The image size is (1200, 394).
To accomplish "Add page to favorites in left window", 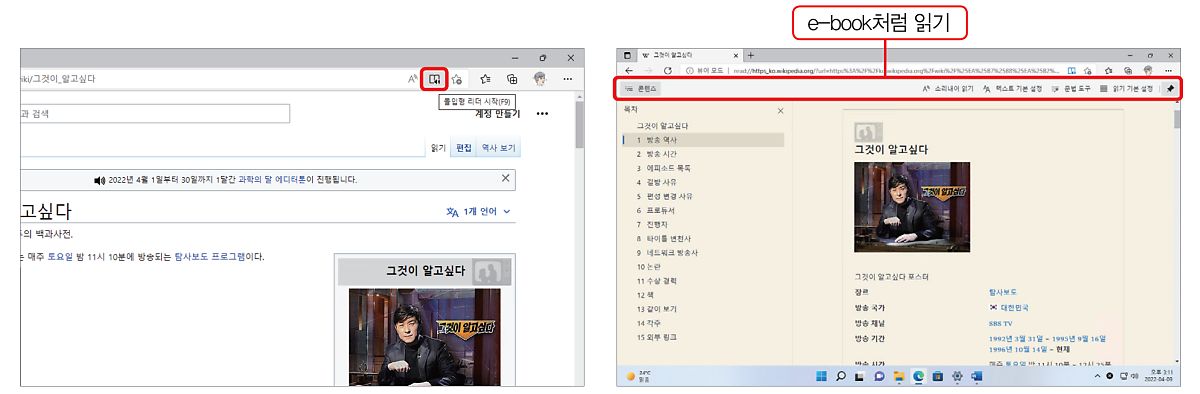I will pos(456,78).
